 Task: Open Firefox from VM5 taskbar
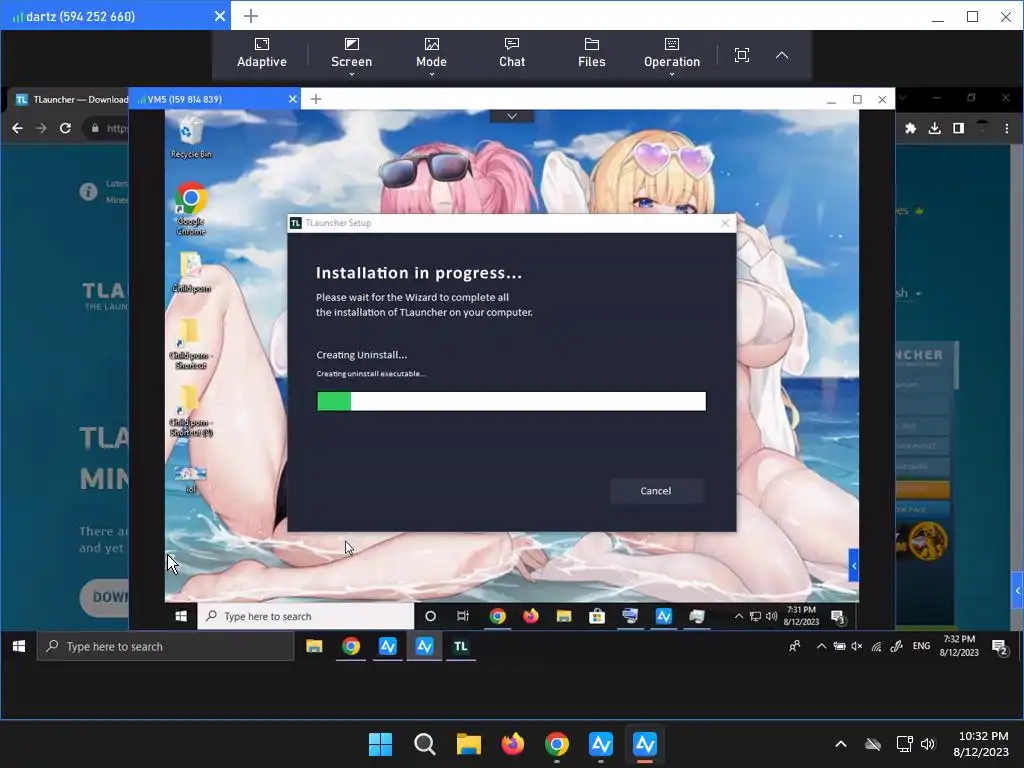click(x=531, y=616)
